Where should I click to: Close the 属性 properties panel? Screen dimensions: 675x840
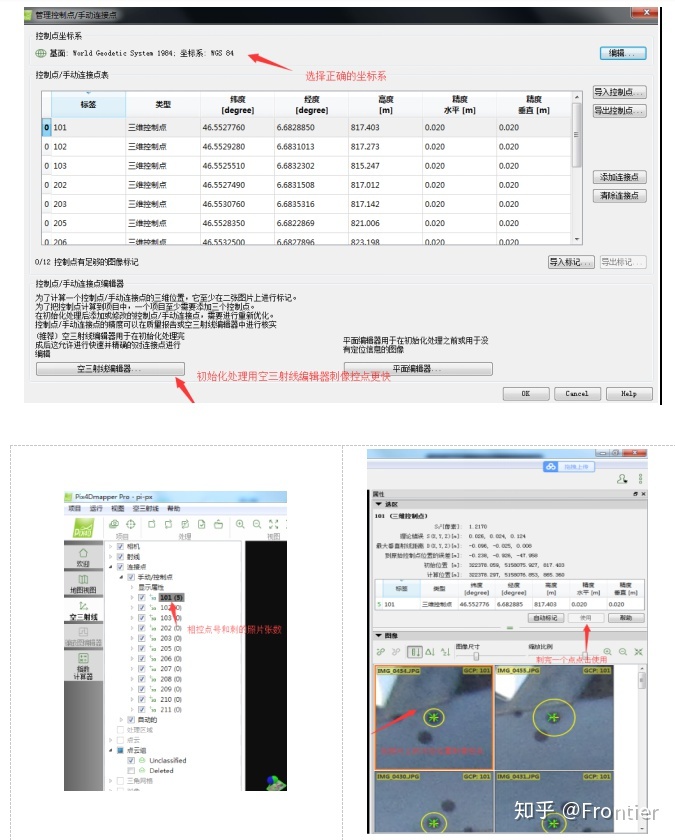(x=643, y=494)
